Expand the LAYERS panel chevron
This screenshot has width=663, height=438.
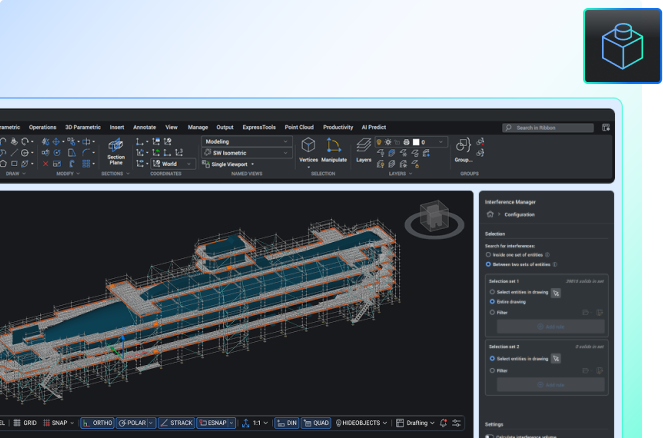coord(411,174)
